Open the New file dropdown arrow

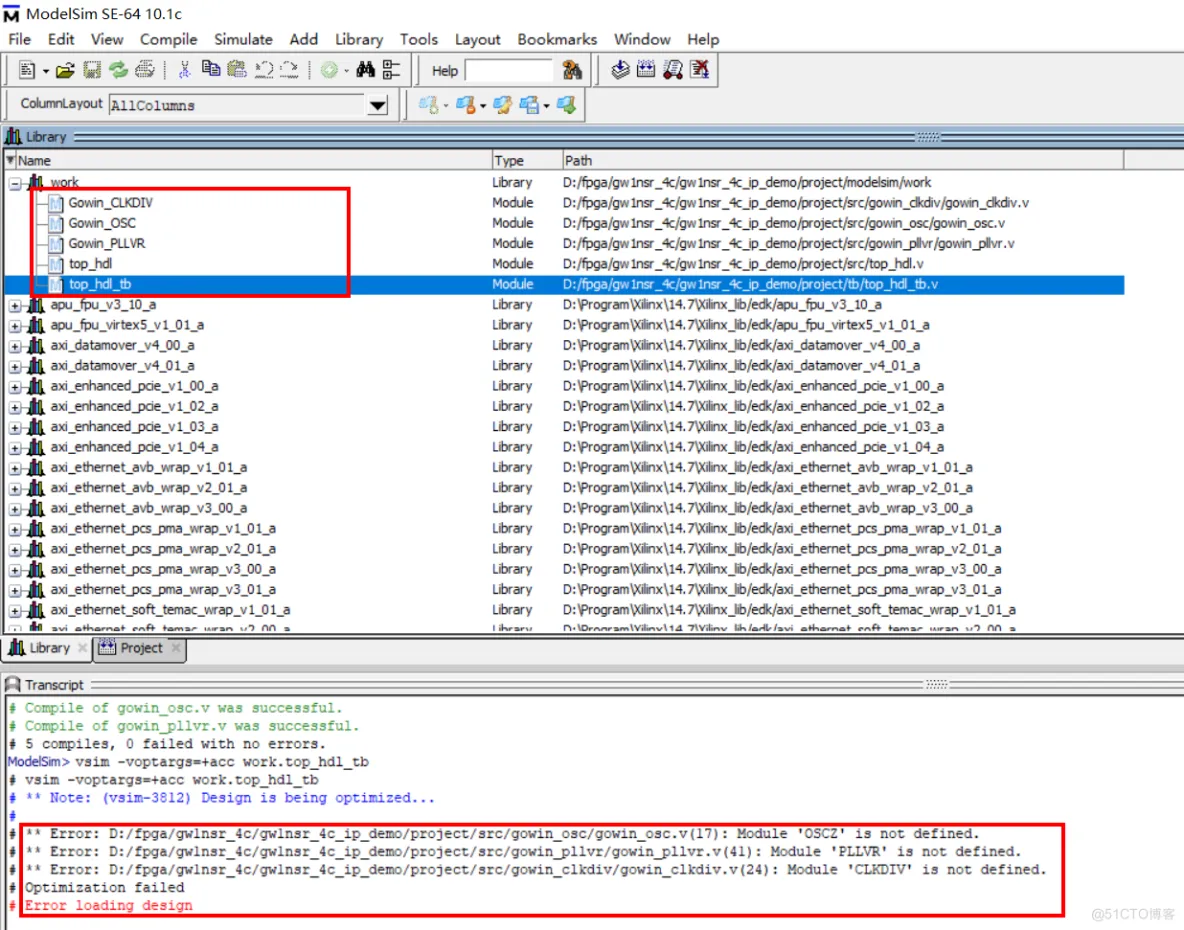click(45, 71)
